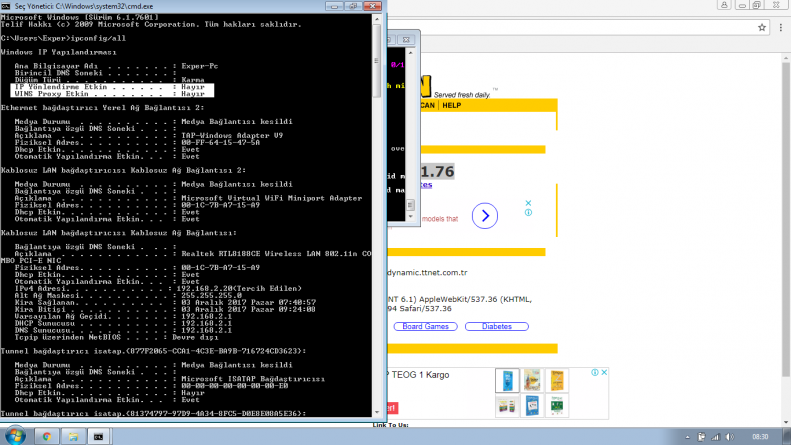Click the Chrome profile person icon
Viewport: 791px width, 445px height.
point(724,5)
